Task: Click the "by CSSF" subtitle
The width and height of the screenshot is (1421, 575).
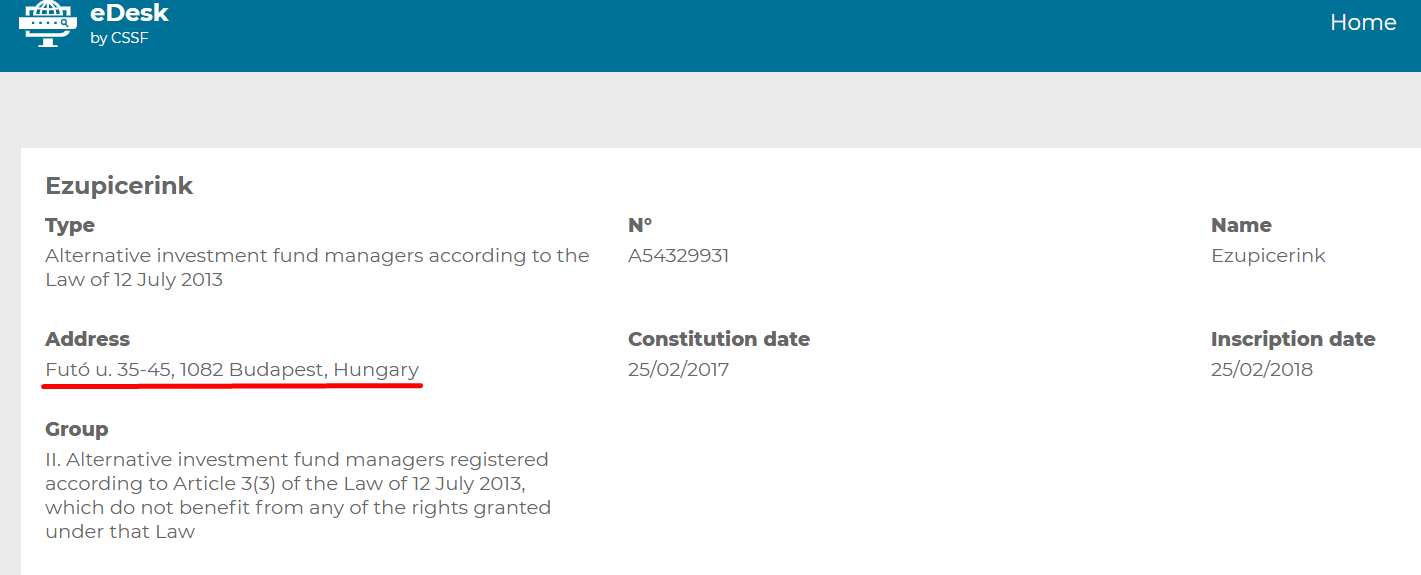Action: [119, 39]
